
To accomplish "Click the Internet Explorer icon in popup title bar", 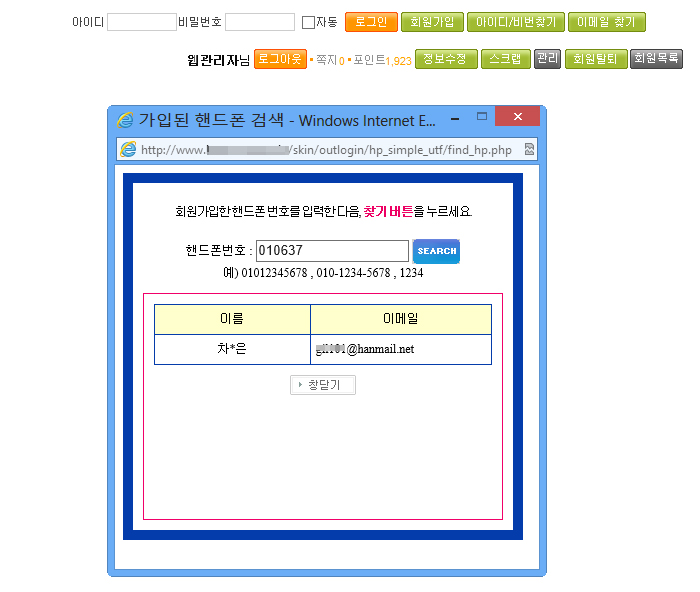I will (x=125, y=120).
